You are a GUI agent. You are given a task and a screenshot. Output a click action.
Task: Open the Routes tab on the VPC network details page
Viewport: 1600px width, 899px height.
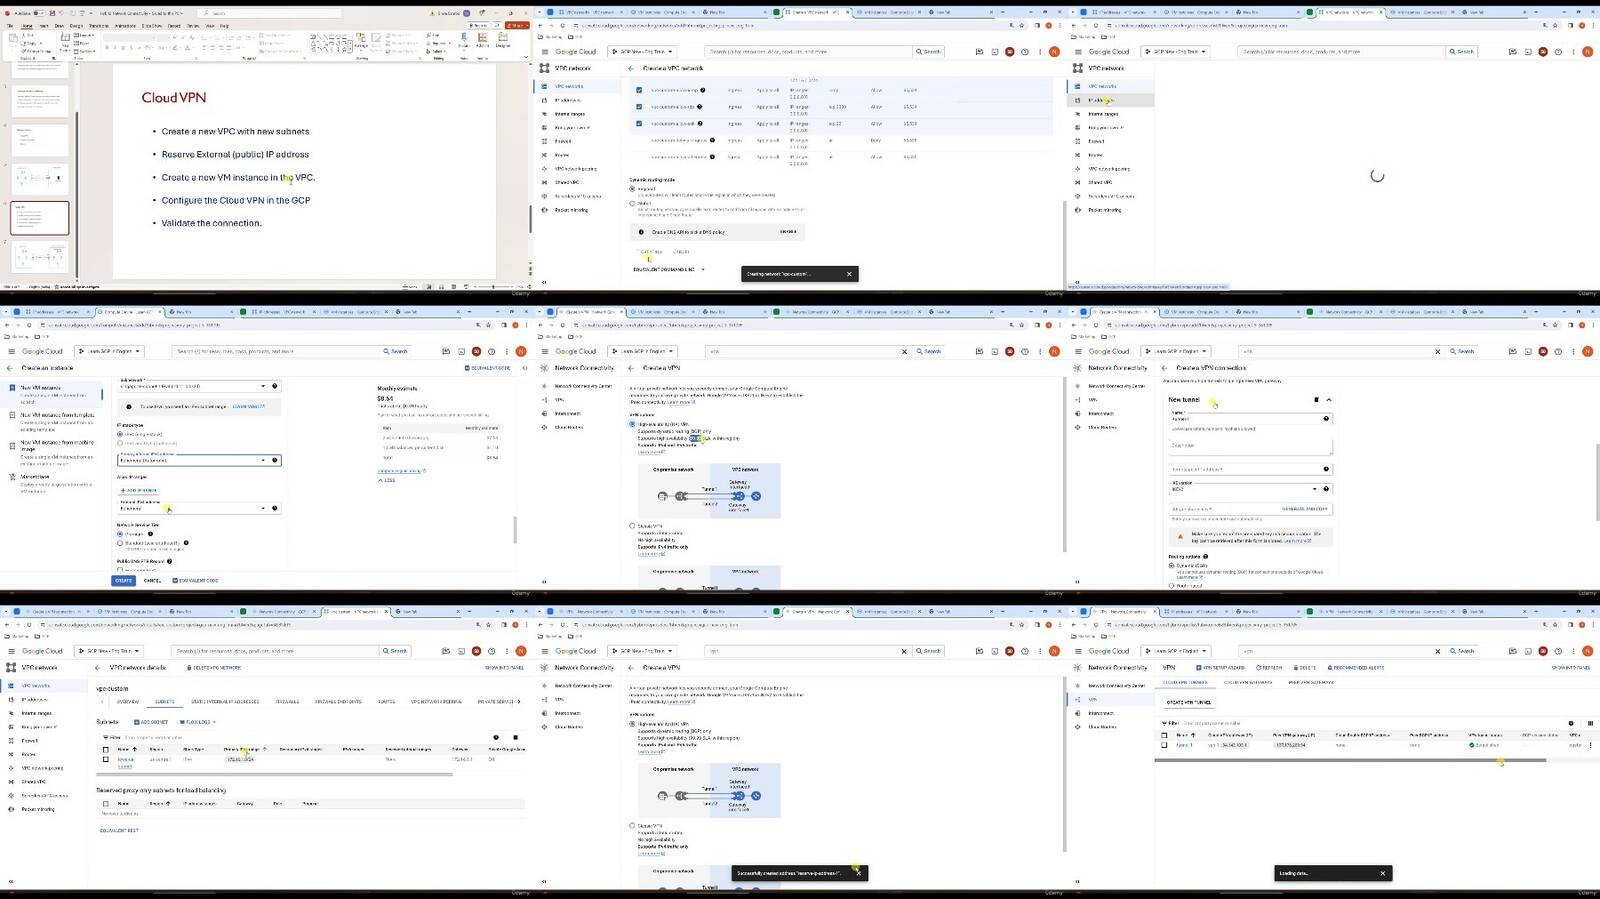386,702
